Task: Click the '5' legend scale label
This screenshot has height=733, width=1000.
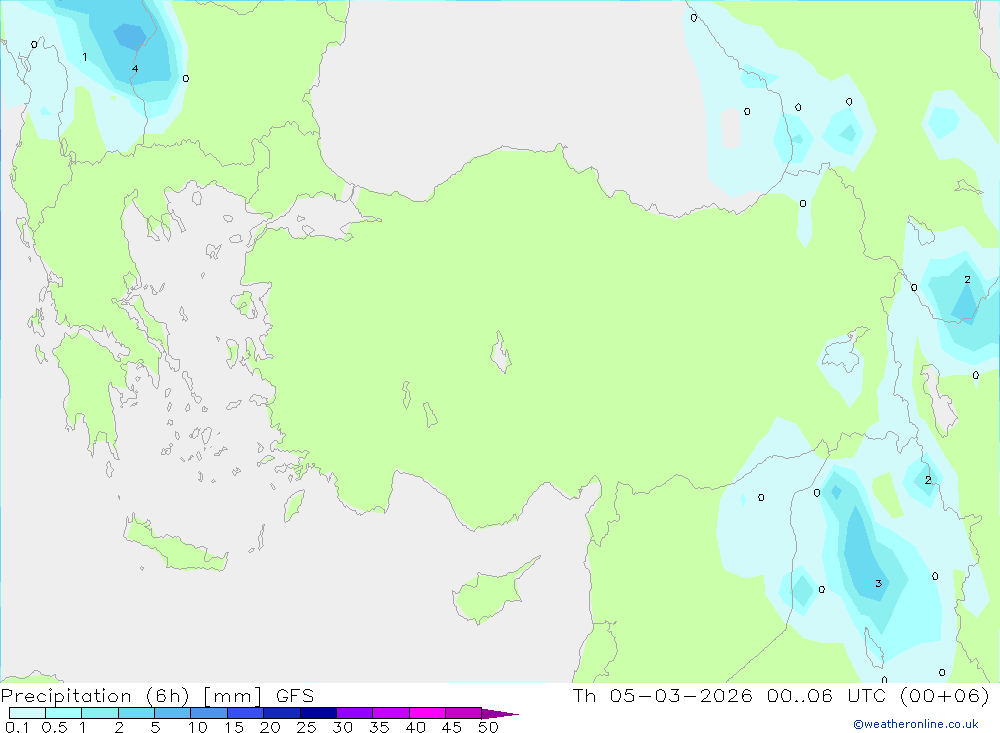Action: tap(155, 727)
